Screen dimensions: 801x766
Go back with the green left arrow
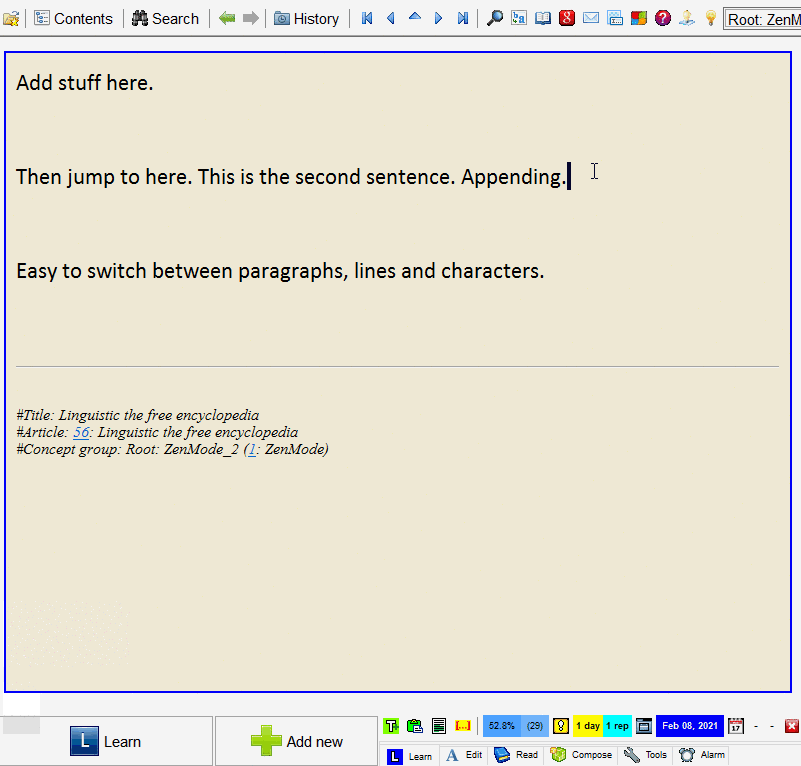coord(227,18)
